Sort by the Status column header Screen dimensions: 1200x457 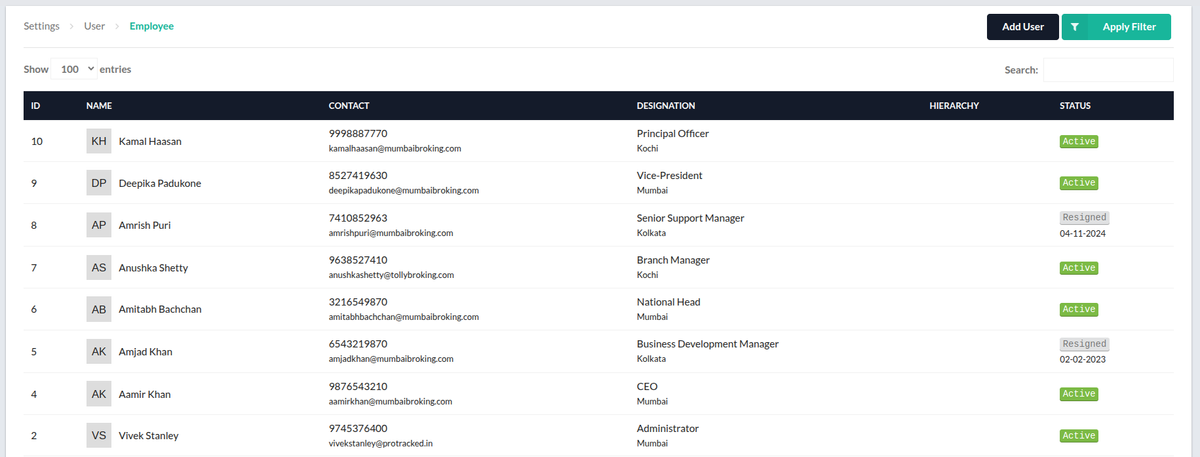tap(1075, 106)
